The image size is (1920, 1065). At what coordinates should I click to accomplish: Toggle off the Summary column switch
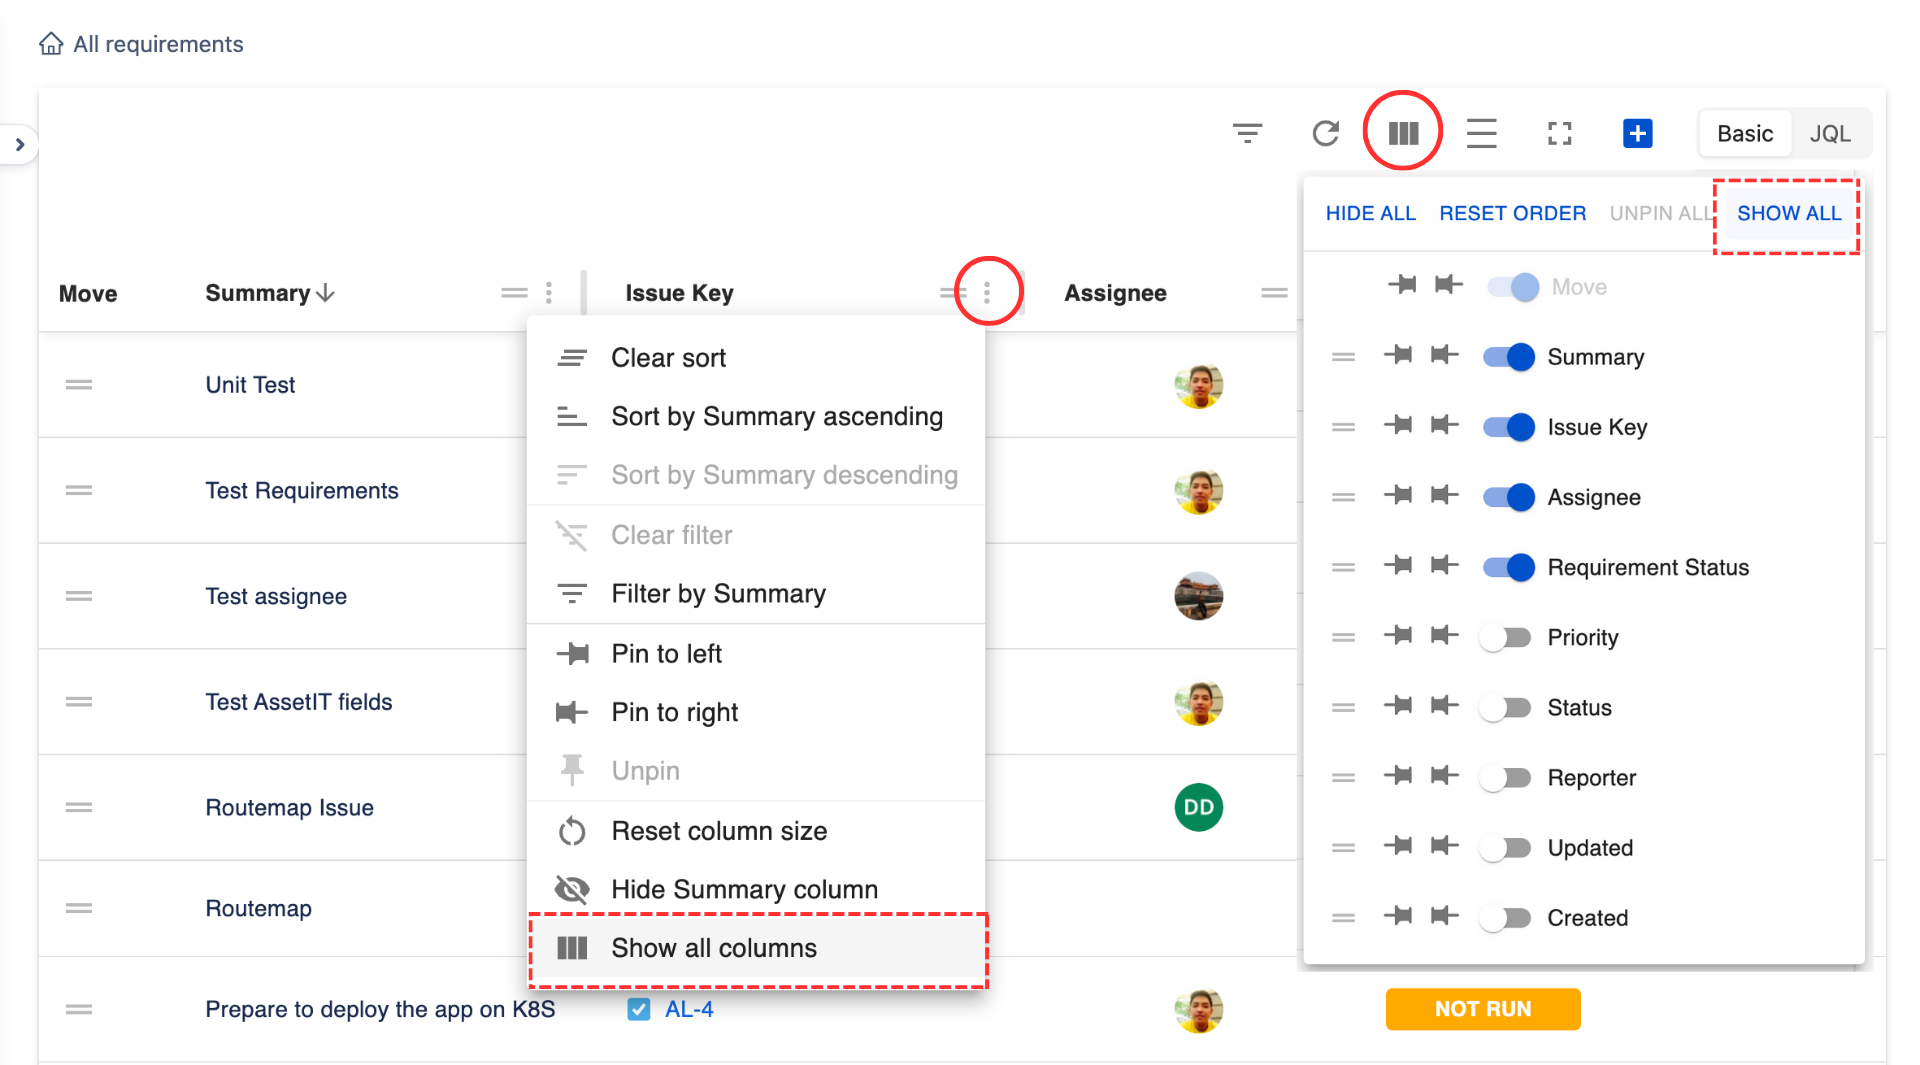pos(1509,357)
